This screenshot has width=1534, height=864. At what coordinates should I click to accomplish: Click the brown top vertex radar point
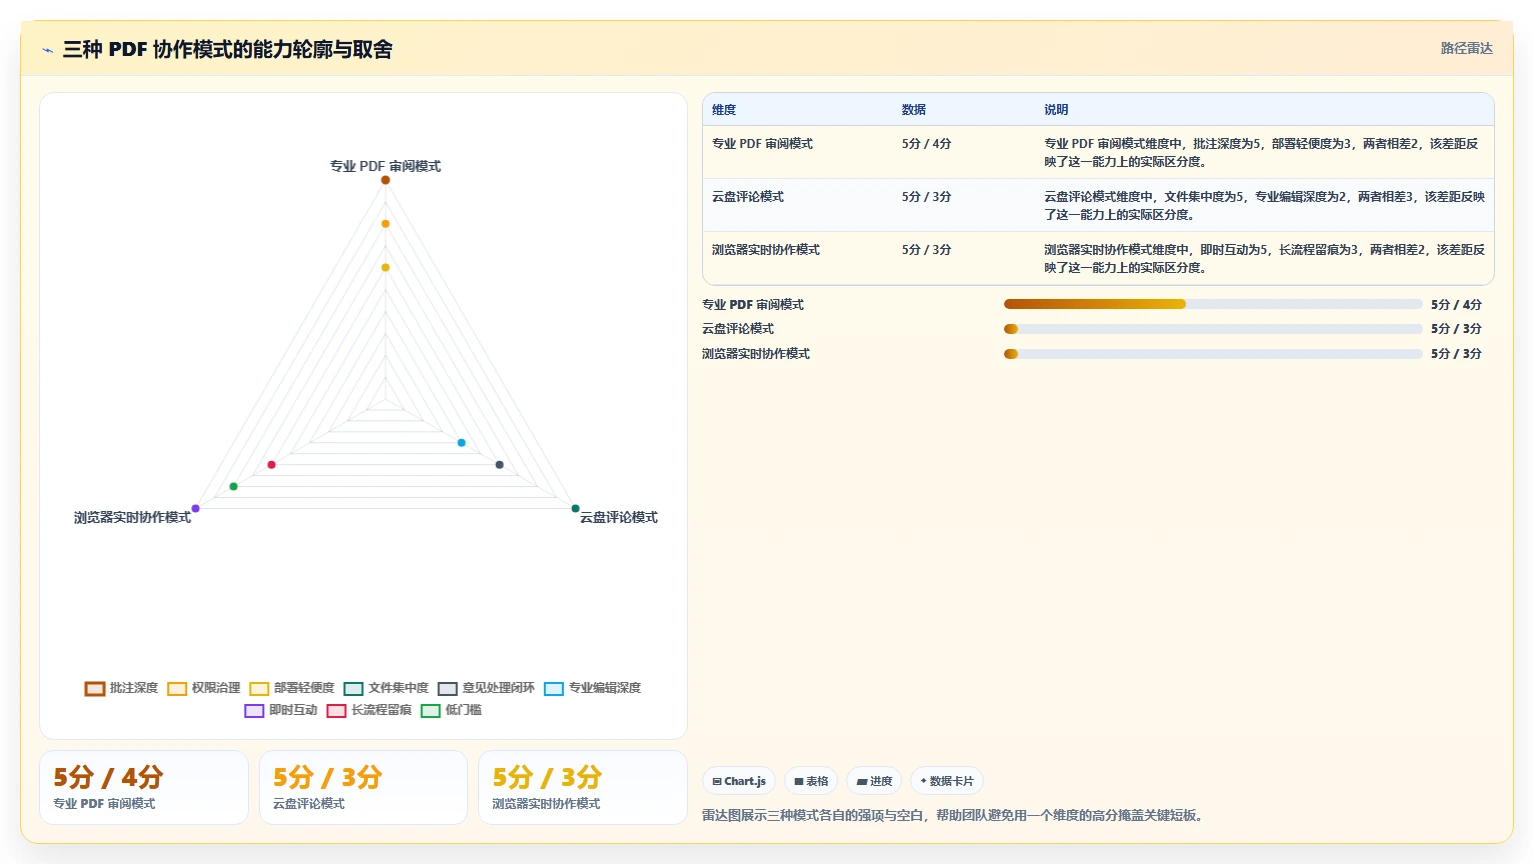click(385, 180)
